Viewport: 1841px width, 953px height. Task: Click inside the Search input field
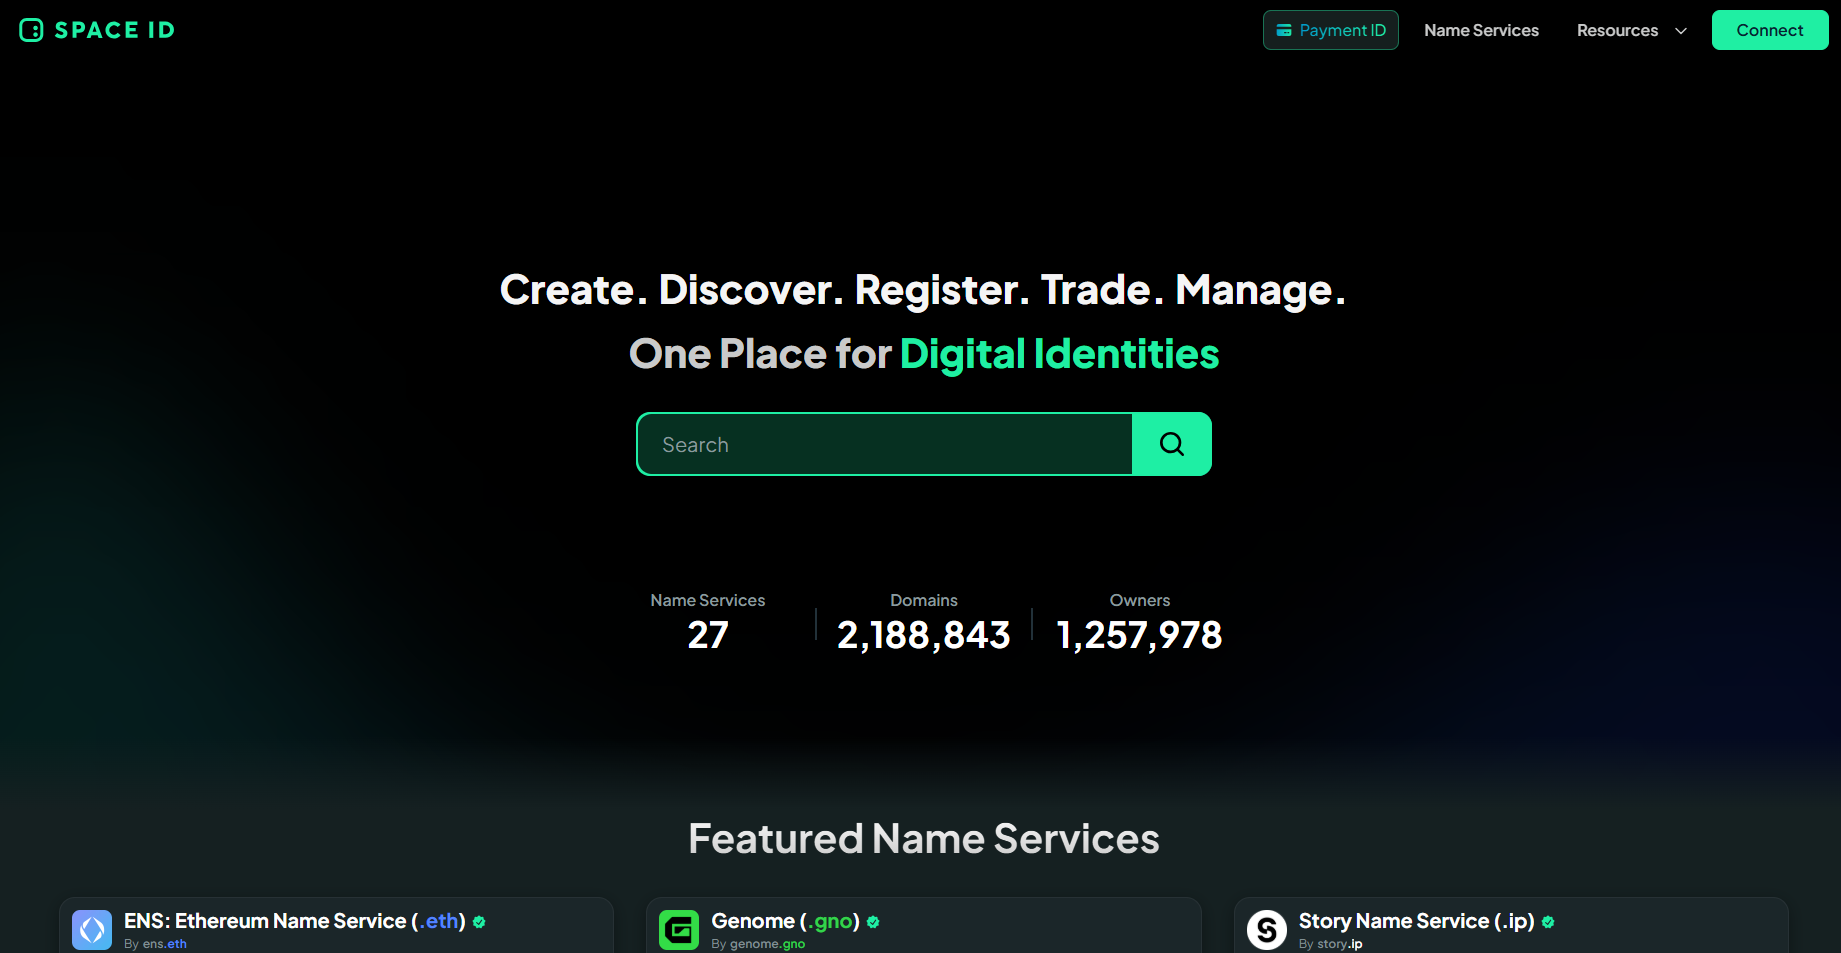coord(884,443)
